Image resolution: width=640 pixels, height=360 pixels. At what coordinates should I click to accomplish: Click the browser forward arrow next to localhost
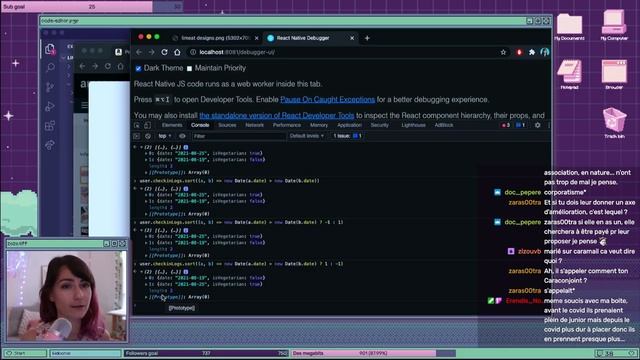coord(151,52)
